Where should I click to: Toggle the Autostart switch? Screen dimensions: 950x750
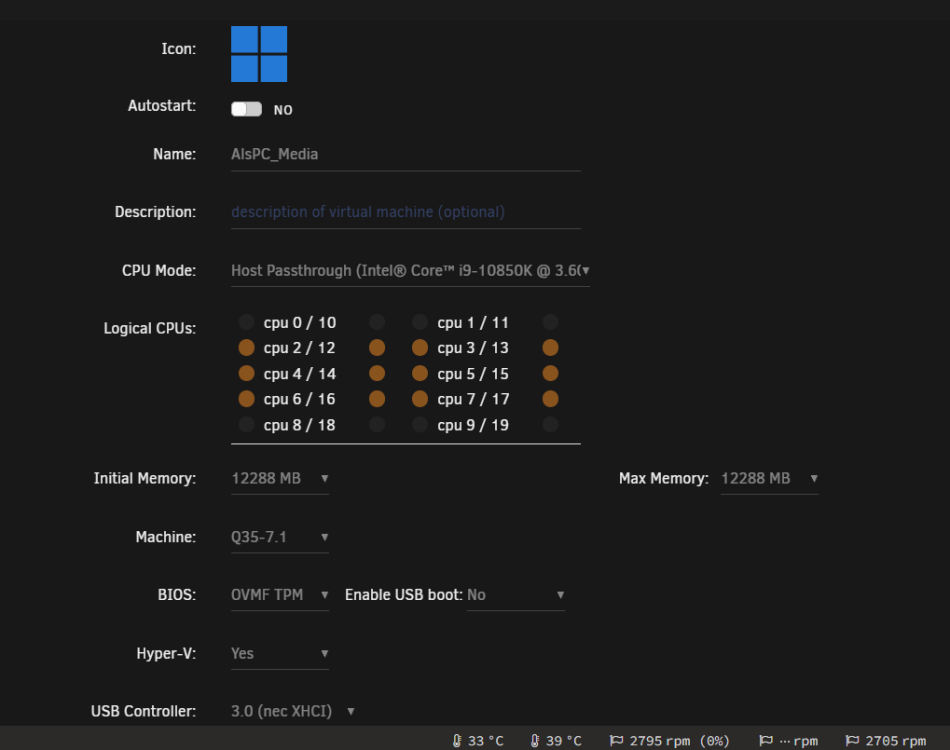[247, 109]
